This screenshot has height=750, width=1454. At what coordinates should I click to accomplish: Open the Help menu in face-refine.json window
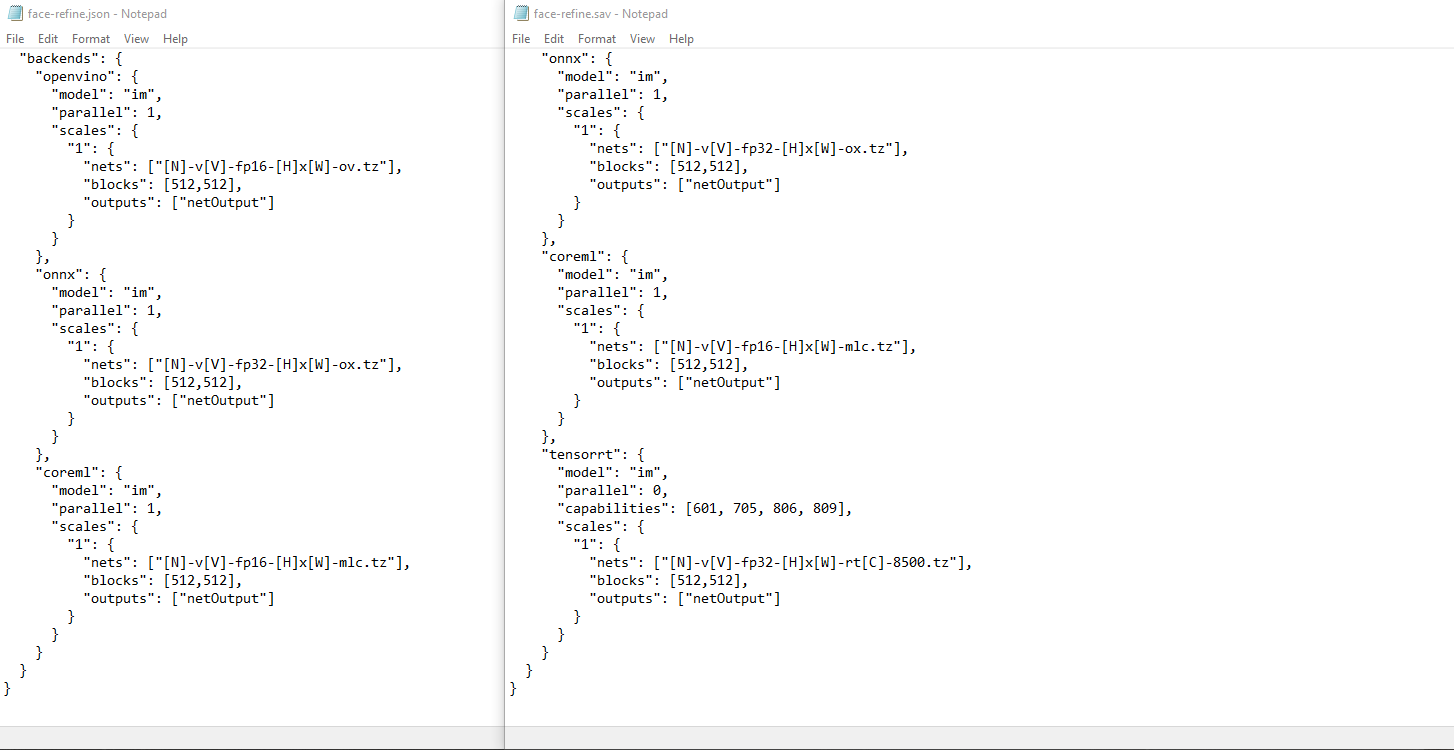[175, 39]
